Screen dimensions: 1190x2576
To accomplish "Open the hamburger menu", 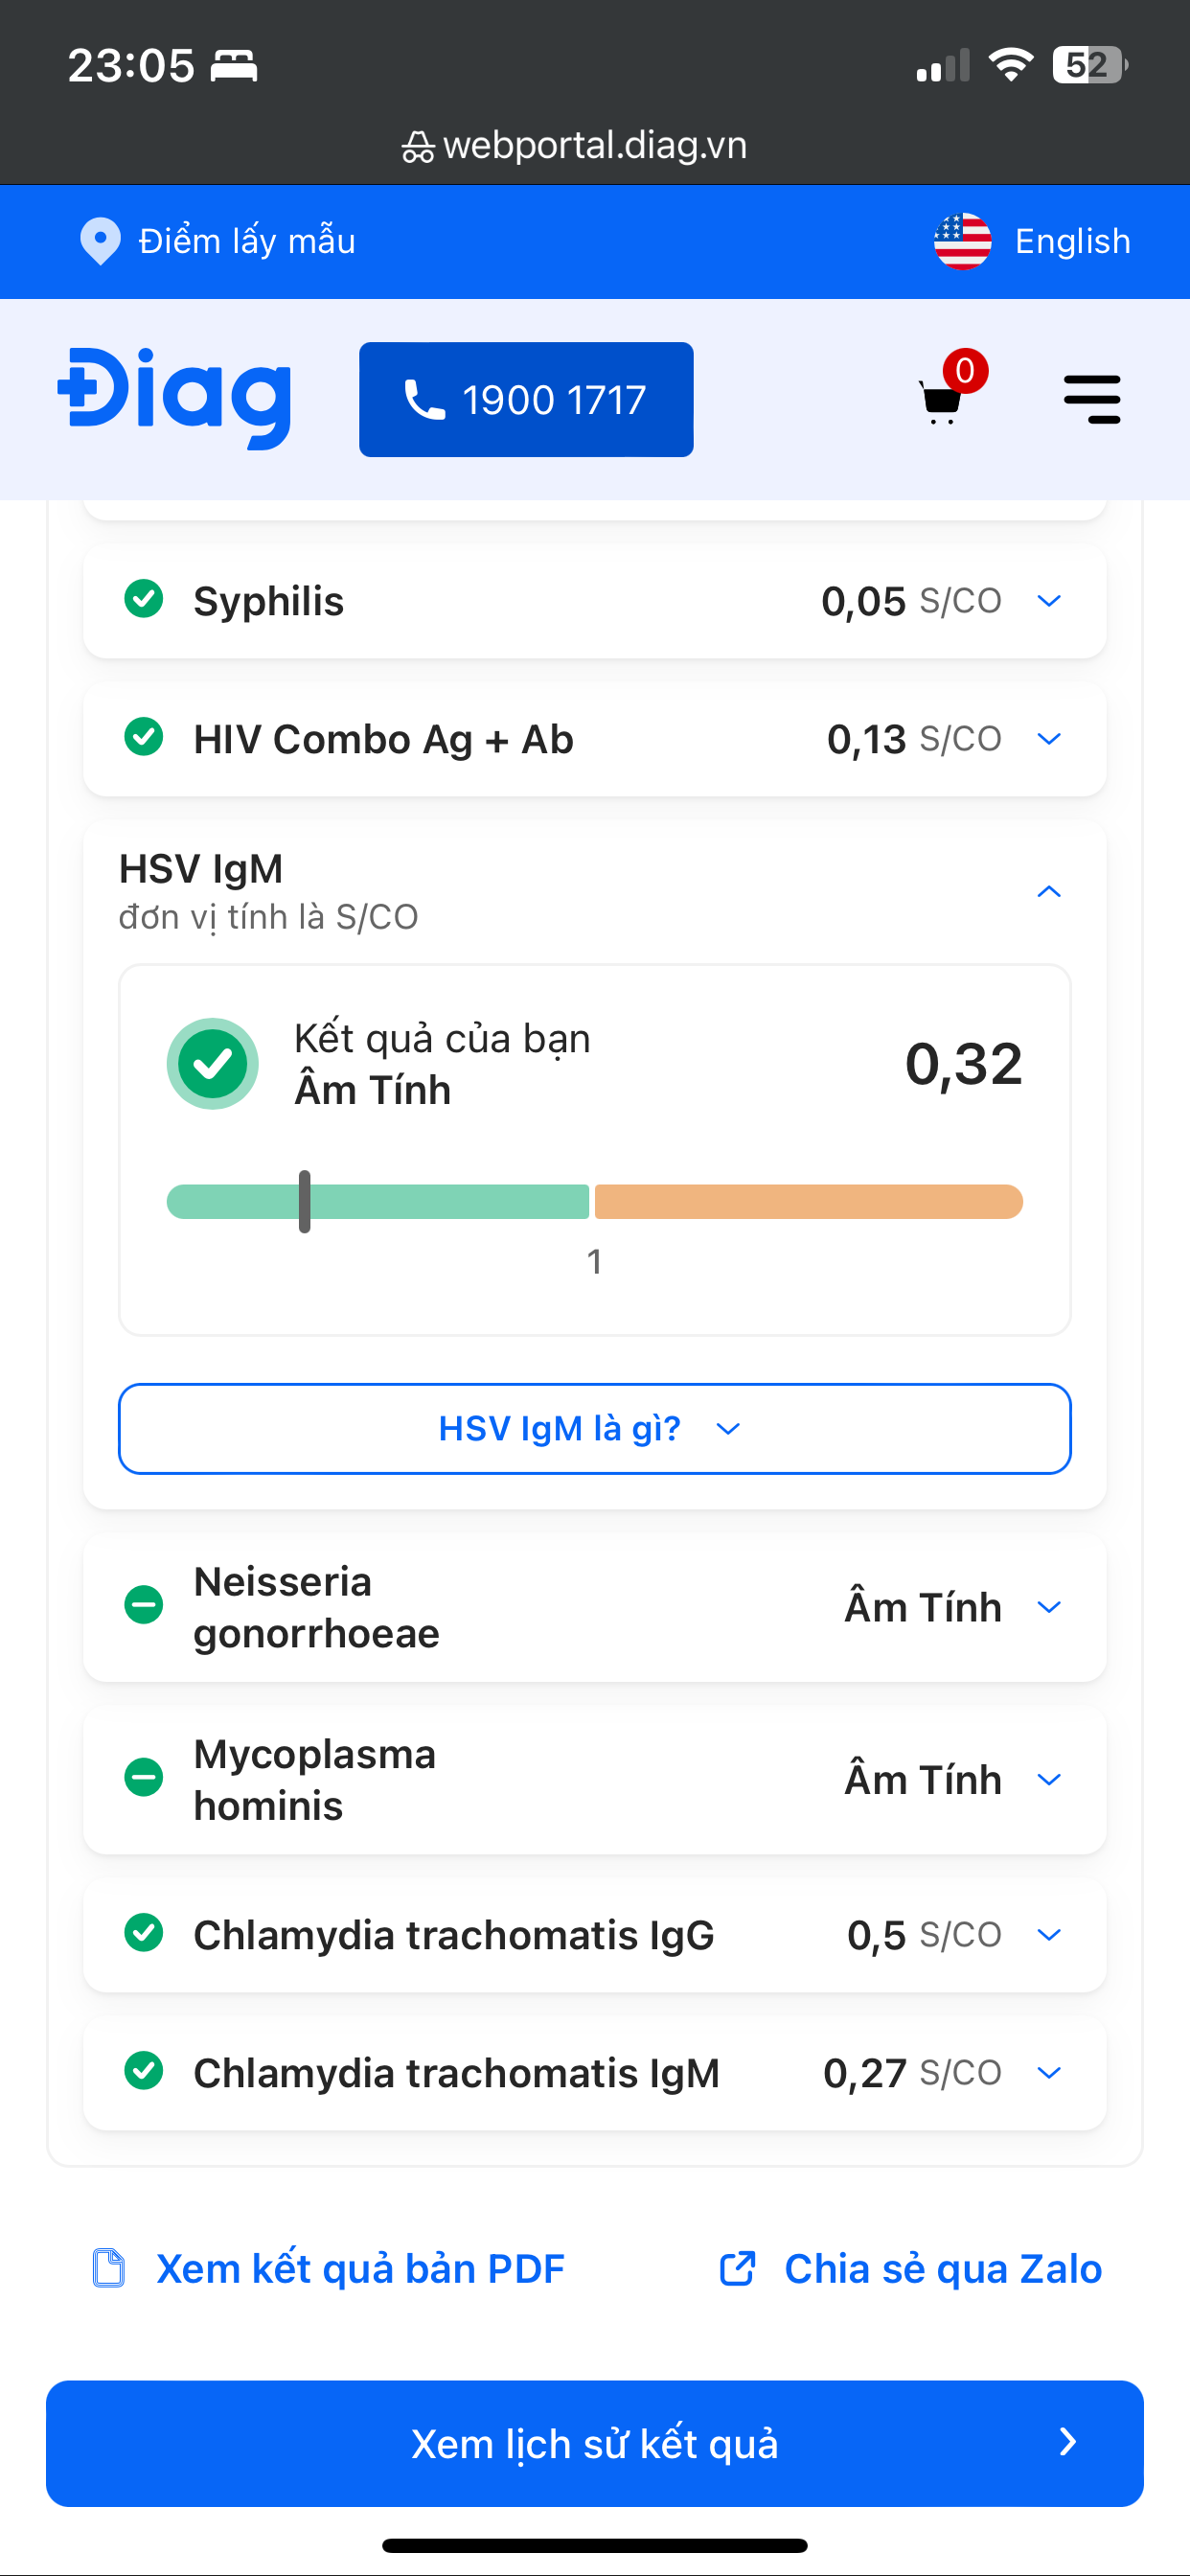I will coord(1092,400).
